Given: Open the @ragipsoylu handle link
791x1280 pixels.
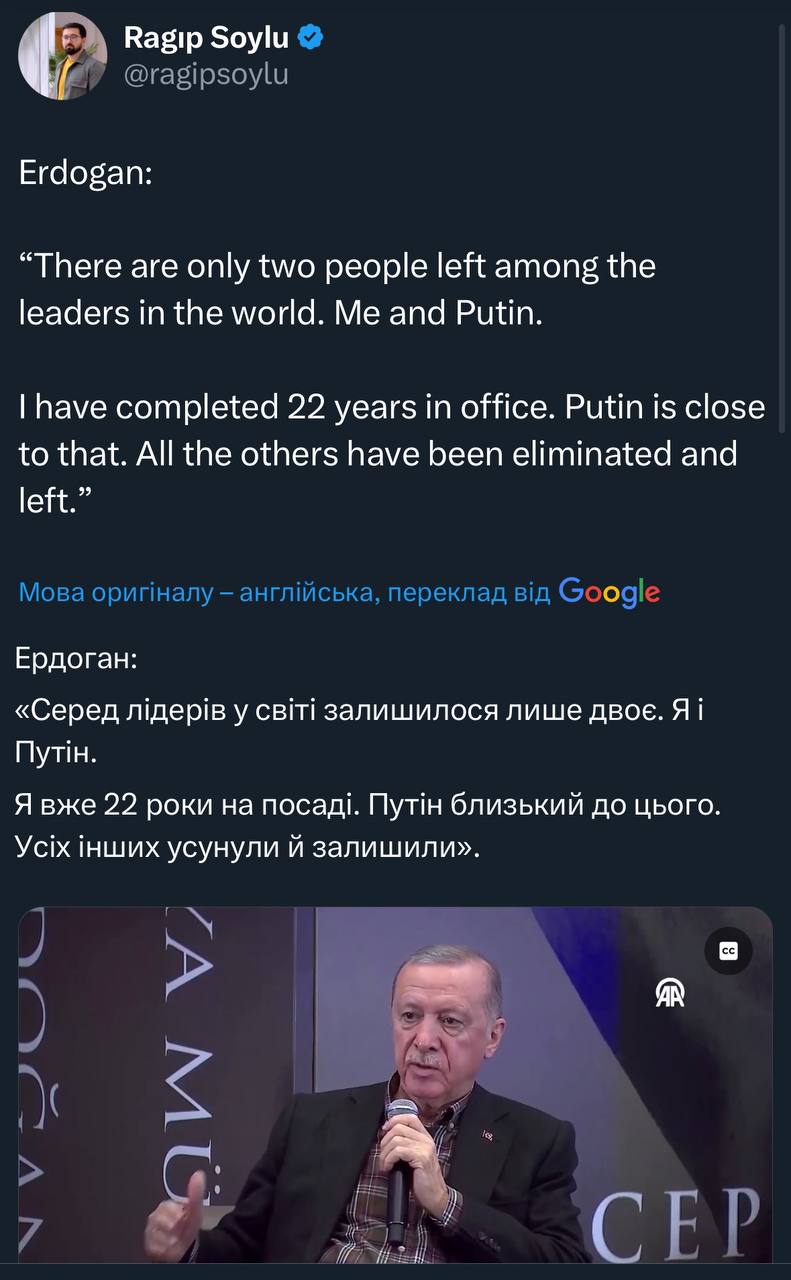Looking at the screenshot, I should point(206,75).
